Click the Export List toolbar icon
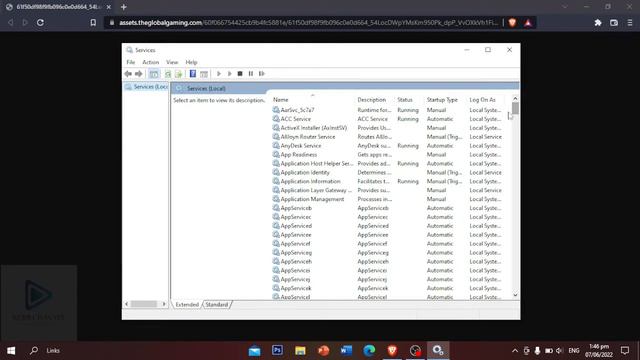Screen dimensions: 640x360 (x=178, y=73)
